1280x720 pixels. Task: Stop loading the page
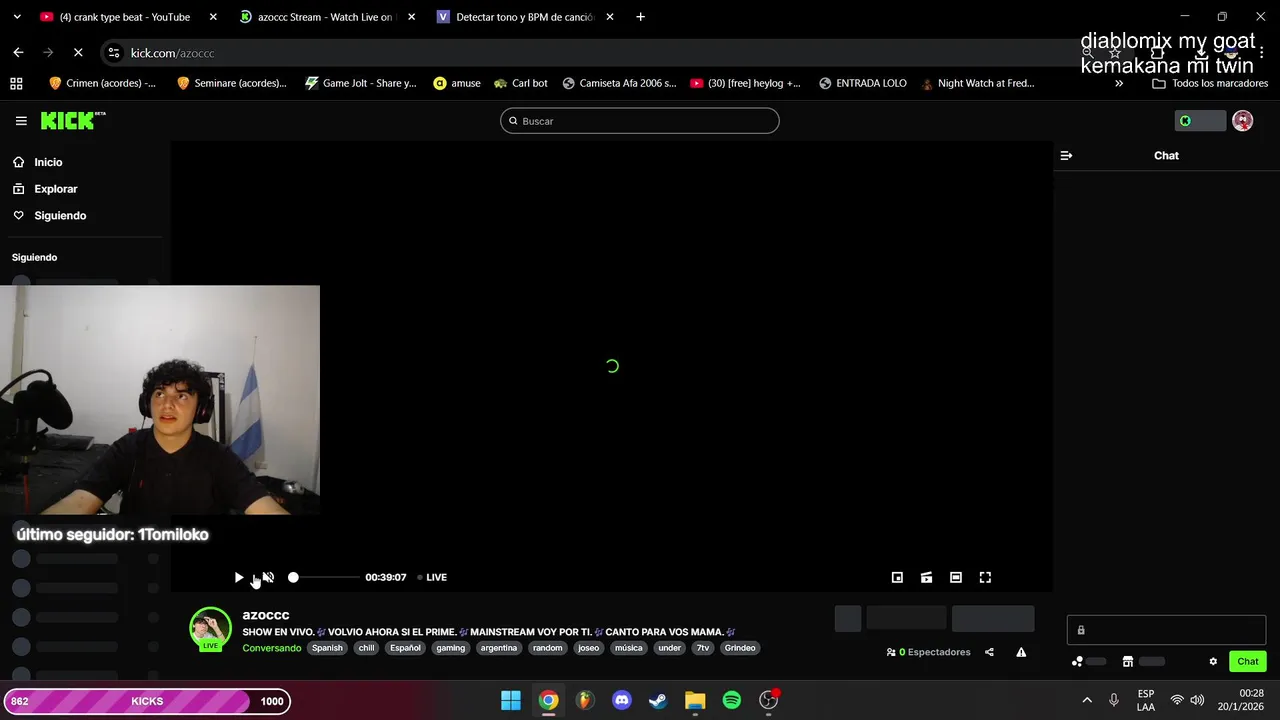[78, 53]
